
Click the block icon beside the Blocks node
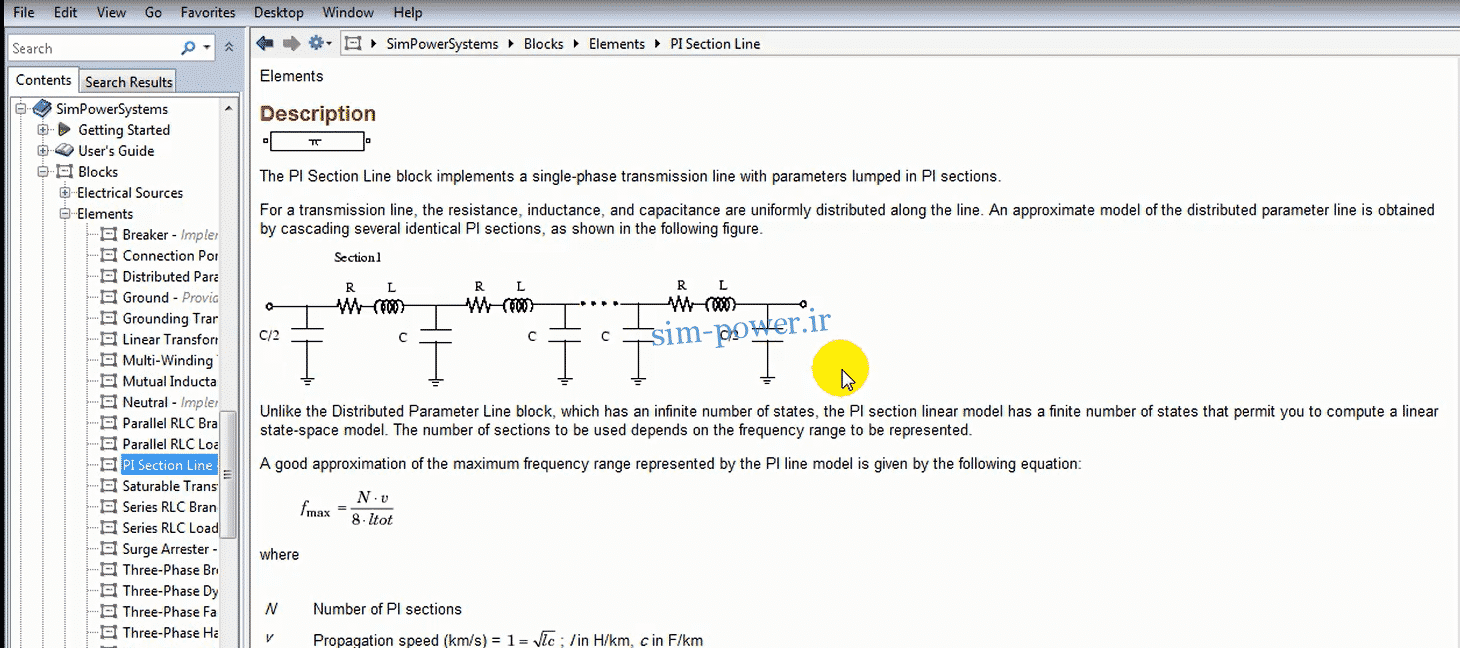pos(65,172)
